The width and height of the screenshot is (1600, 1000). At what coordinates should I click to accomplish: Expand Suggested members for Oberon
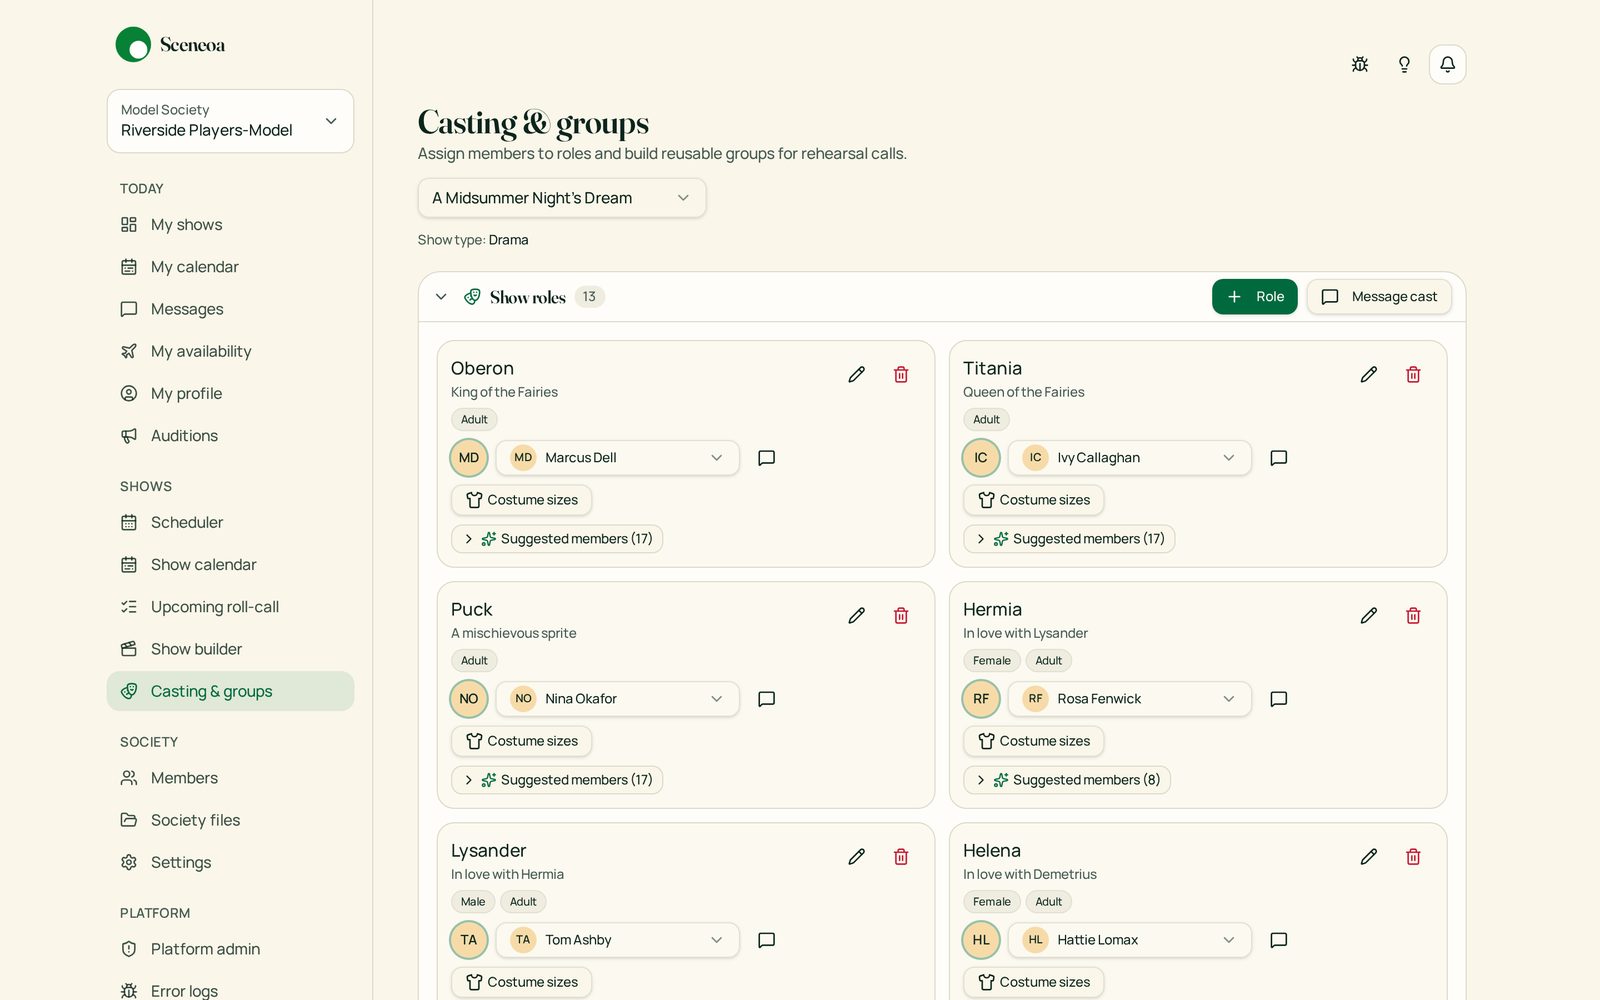click(x=557, y=539)
